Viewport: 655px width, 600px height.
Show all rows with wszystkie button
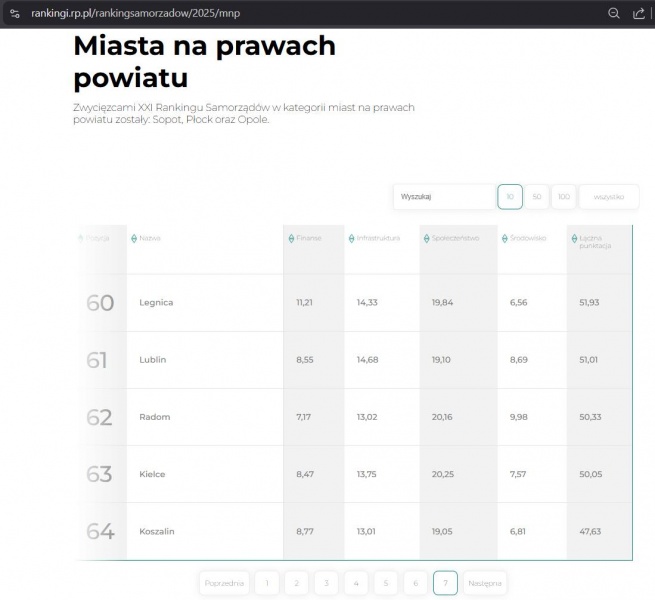click(608, 197)
